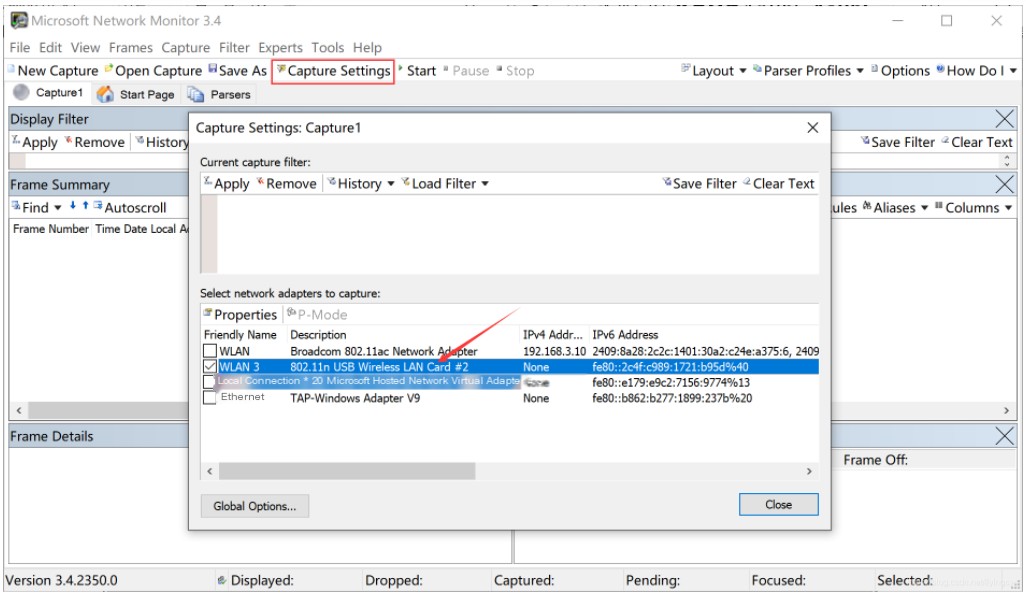Image resolution: width=1026 pixels, height=597 pixels.
Task: Click the adapter list horizontal scrollbar thumb
Action: pyautogui.click(x=347, y=471)
